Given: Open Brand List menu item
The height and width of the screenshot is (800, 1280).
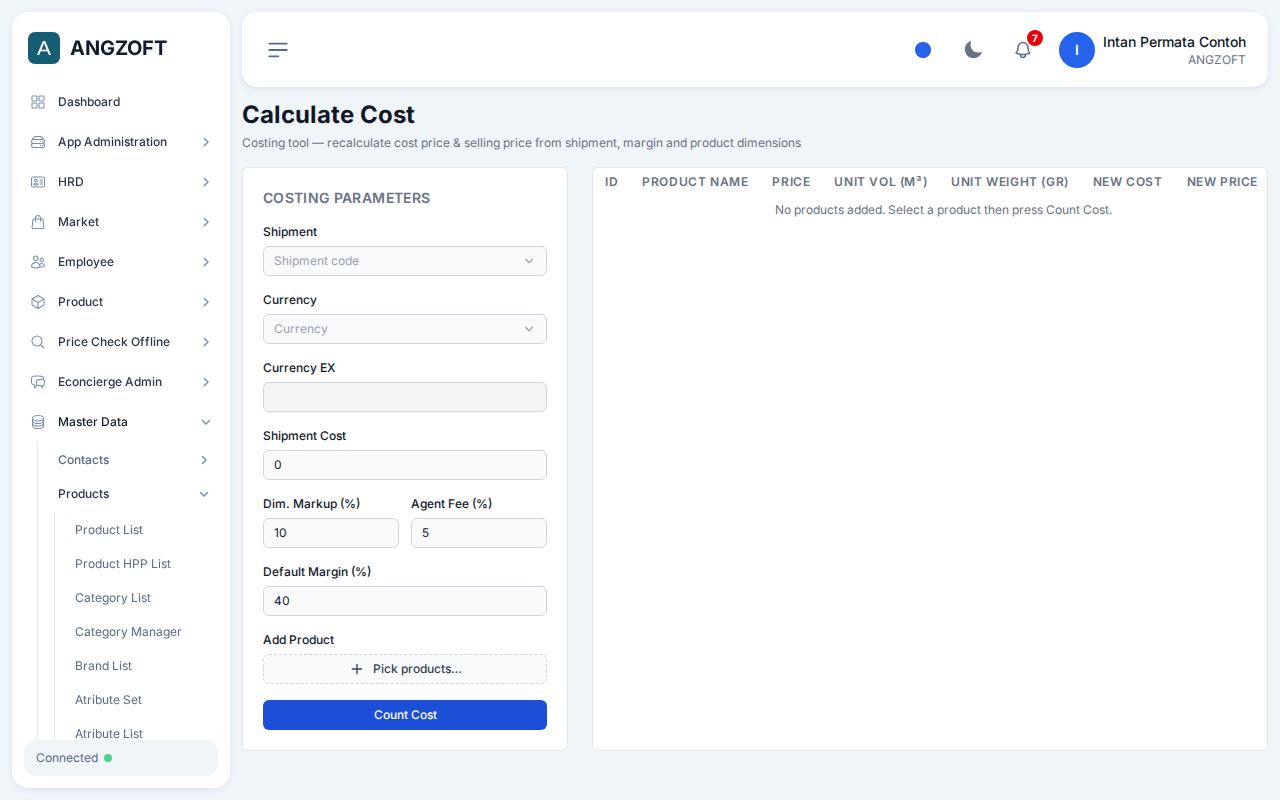Looking at the screenshot, I should click(x=103, y=666).
